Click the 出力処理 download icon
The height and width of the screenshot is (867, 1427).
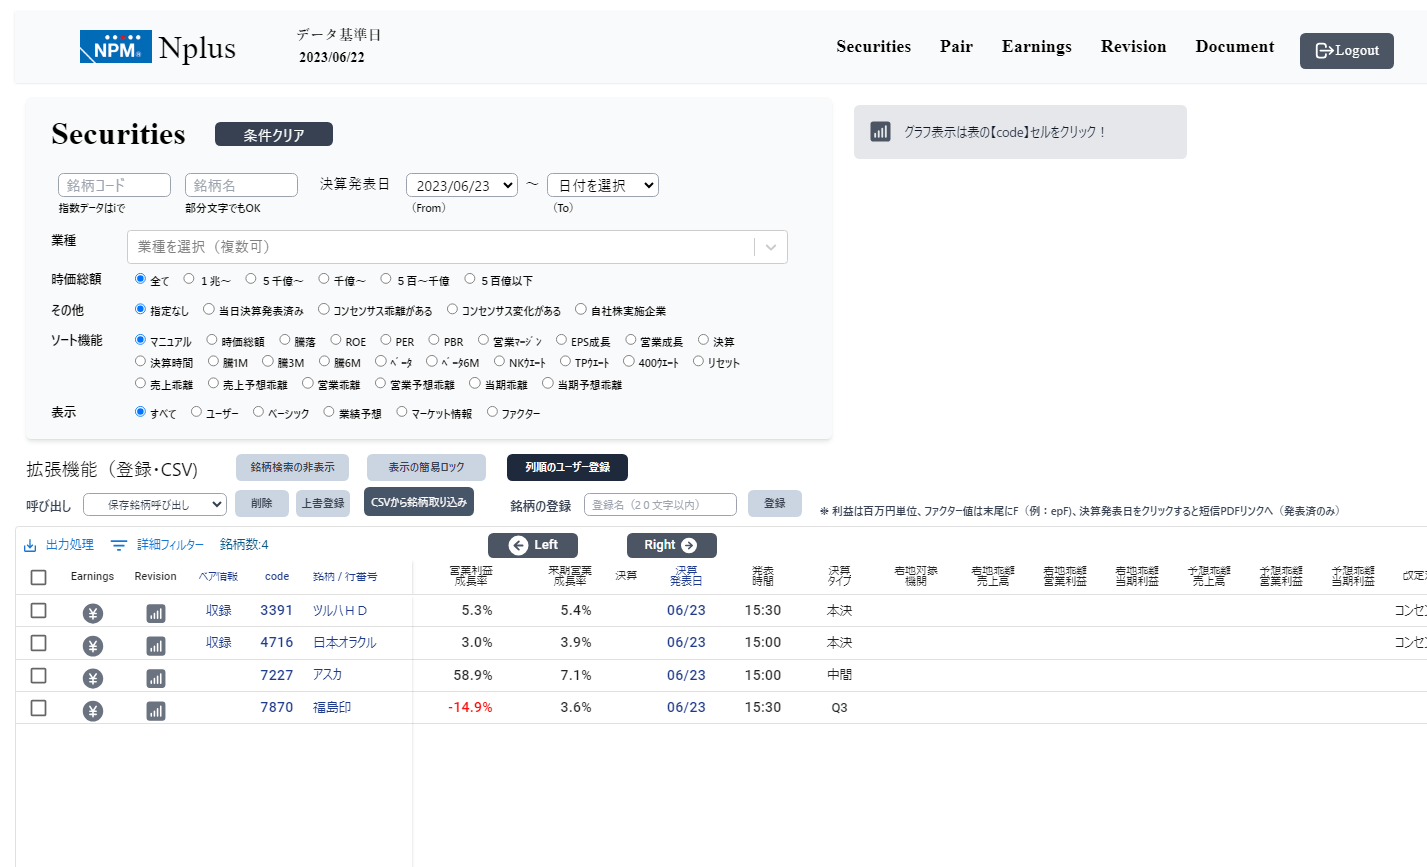[x=30, y=545]
